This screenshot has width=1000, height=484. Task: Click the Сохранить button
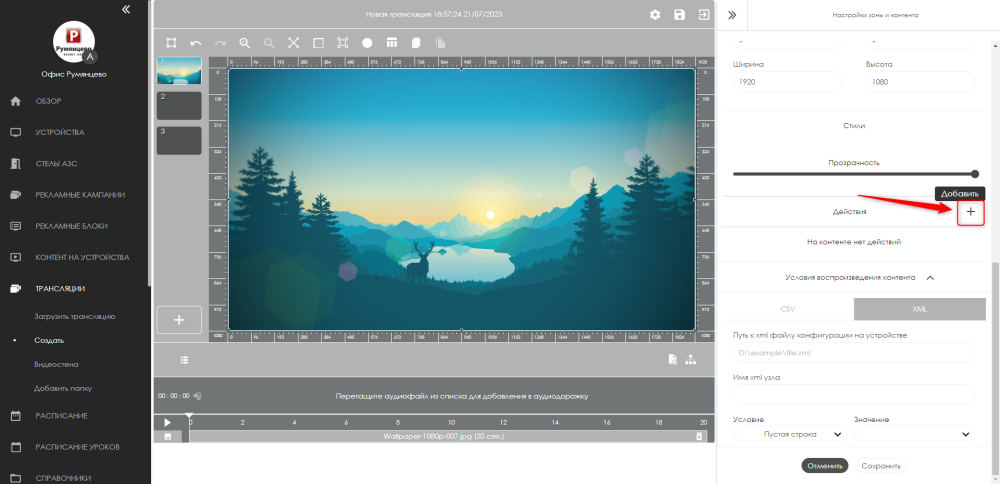pos(880,466)
